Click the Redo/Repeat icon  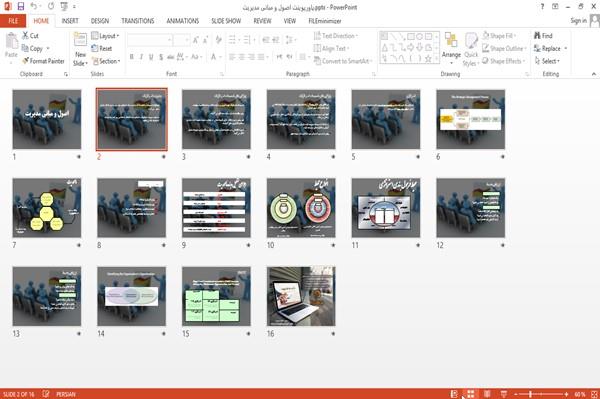point(51,7)
